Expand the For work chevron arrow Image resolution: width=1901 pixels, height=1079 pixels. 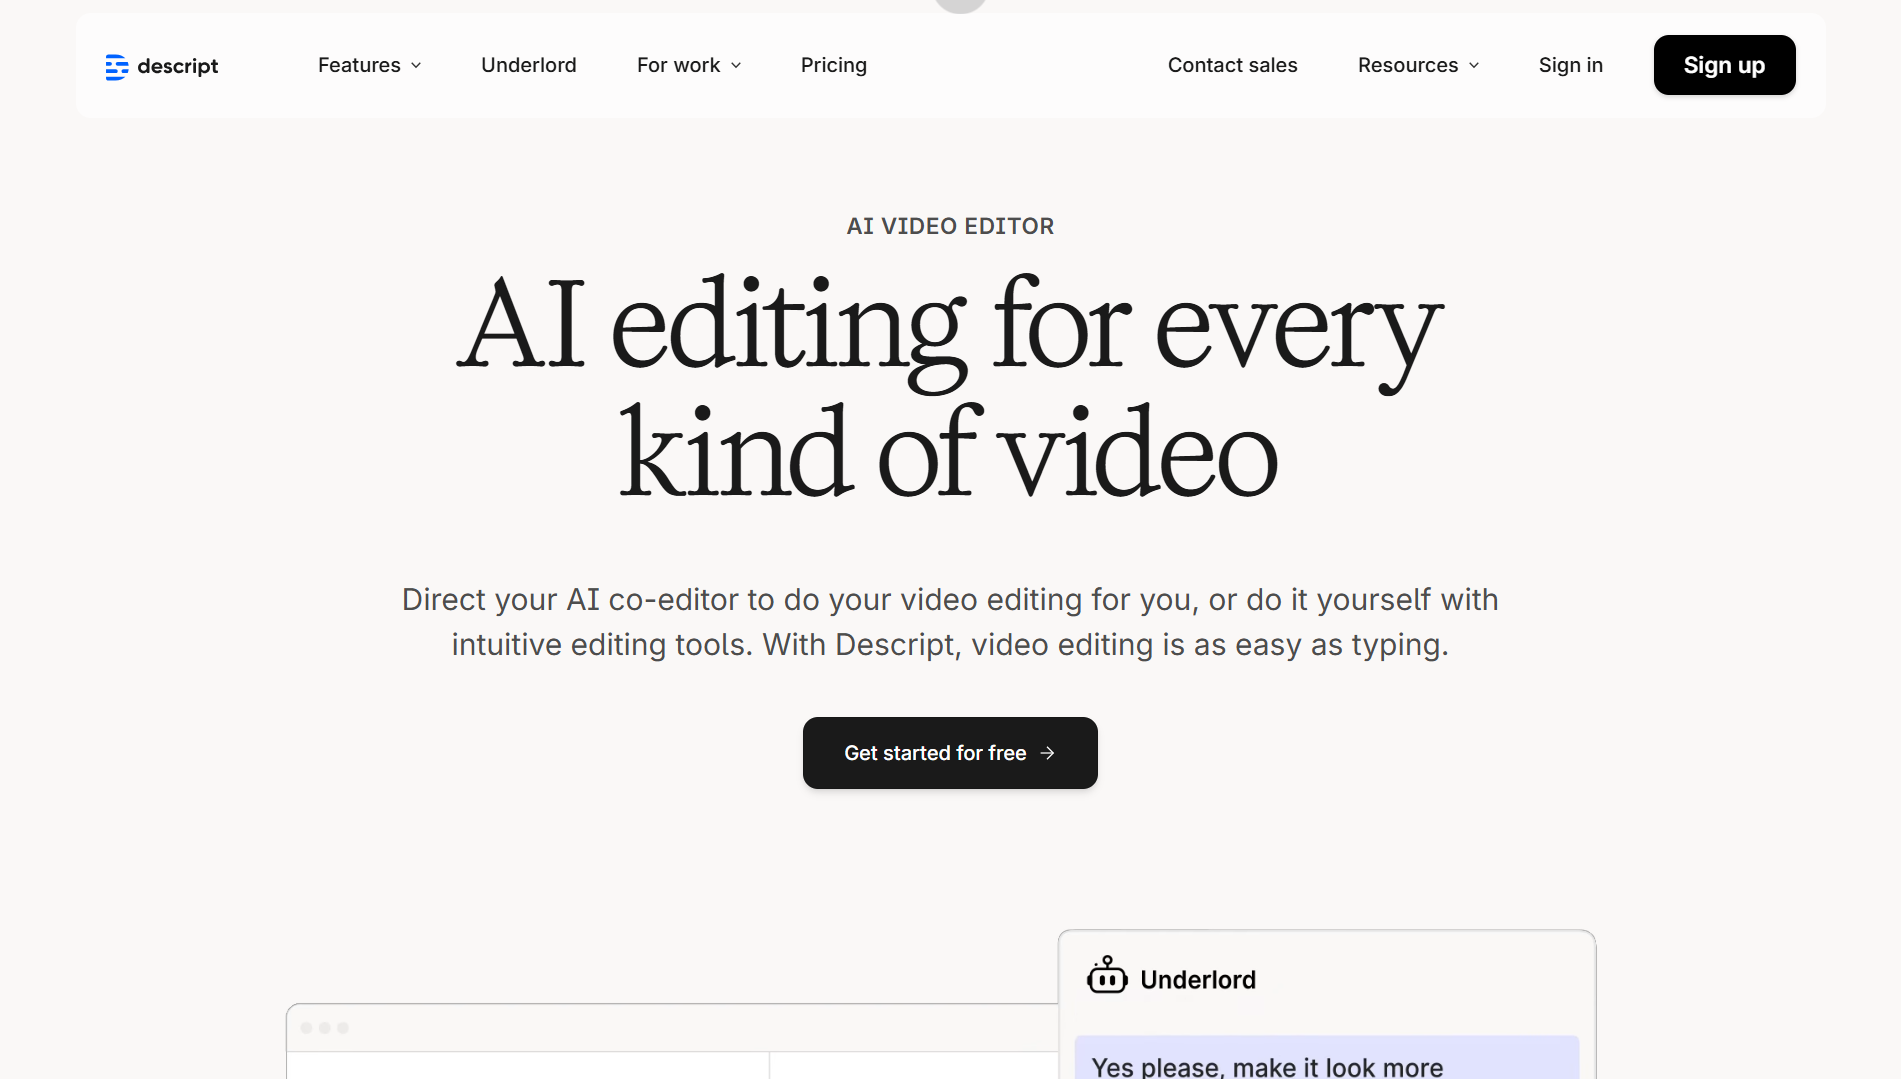point(736,66)
